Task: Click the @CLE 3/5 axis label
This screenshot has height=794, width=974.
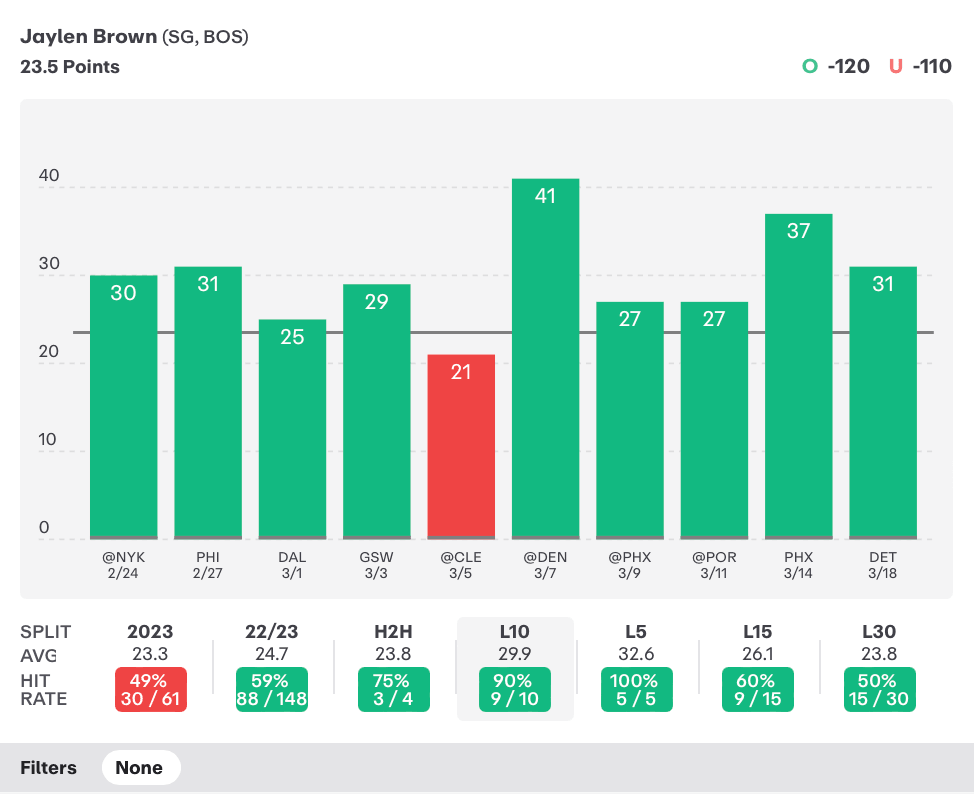Action: pyautogui.click(x=461, y=565)
